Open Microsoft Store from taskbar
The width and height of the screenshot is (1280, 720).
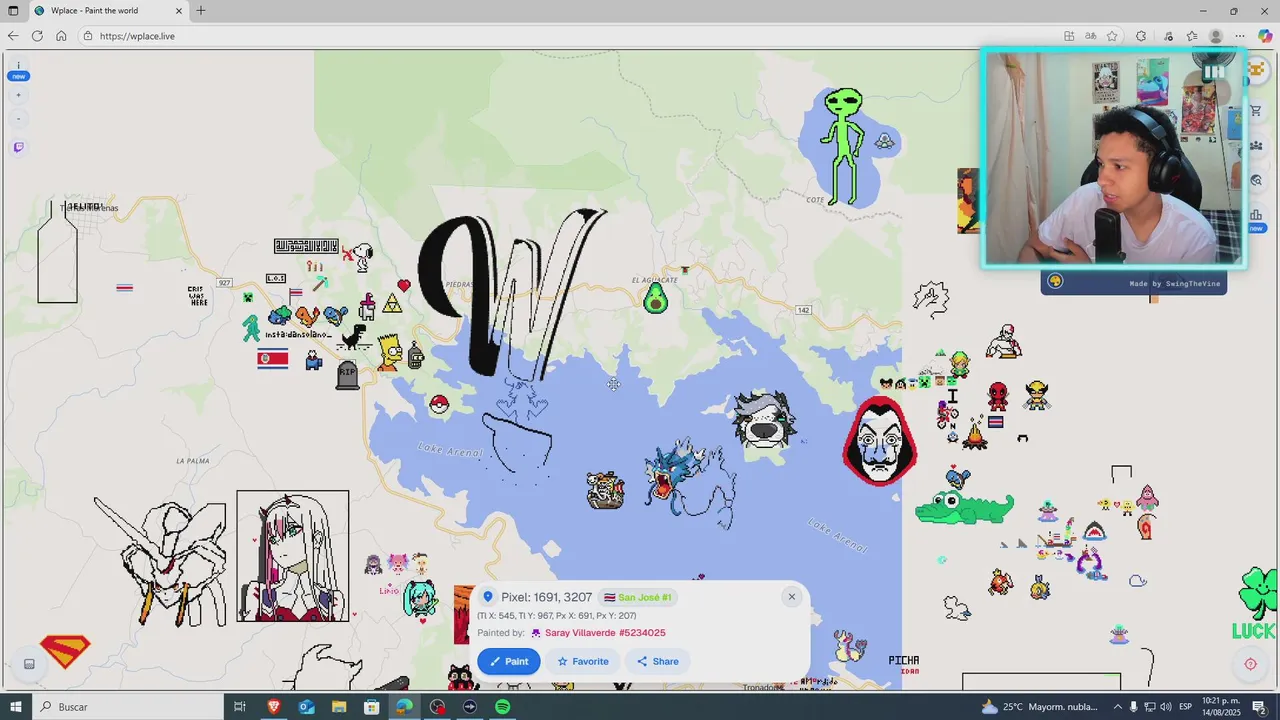(x=371, y=707)
